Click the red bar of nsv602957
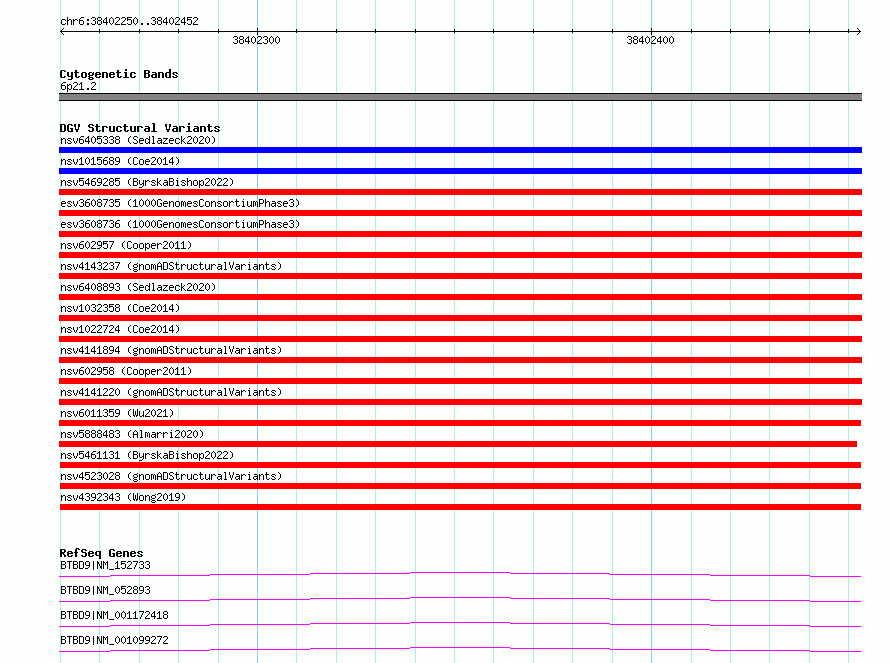The height and width of the screenshot is (663, 890). 460,255
